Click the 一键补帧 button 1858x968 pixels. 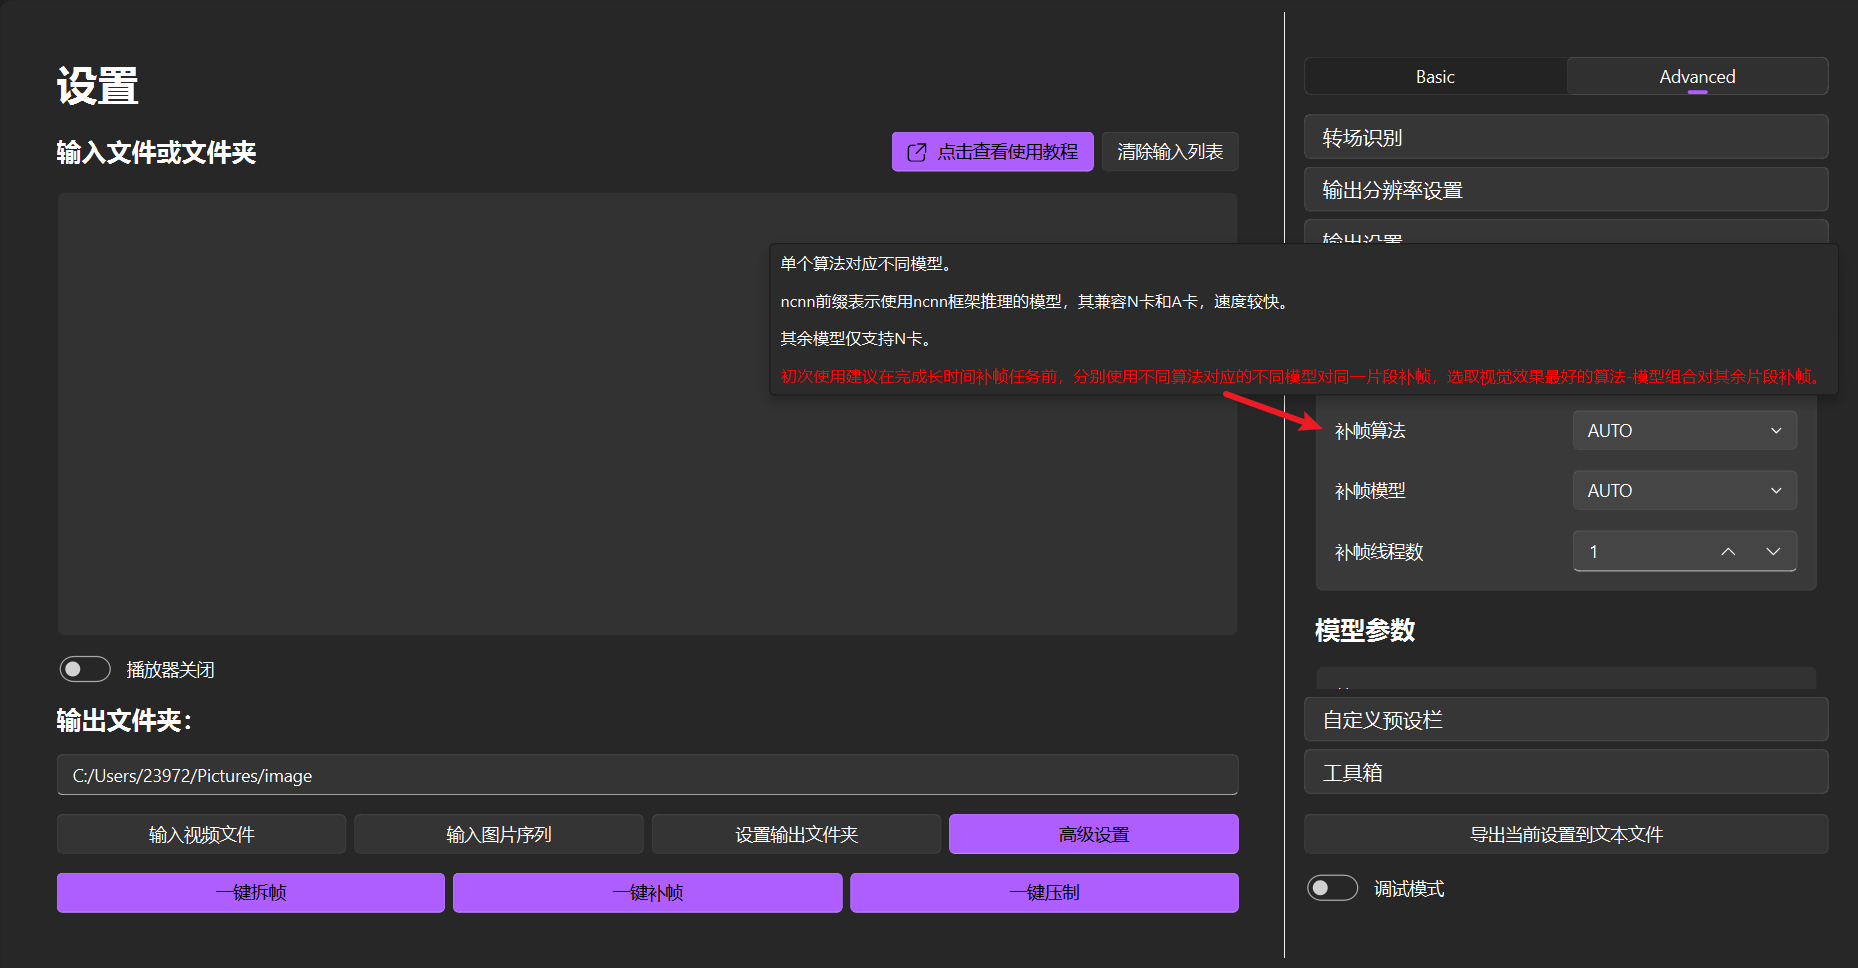click(648, 893)
